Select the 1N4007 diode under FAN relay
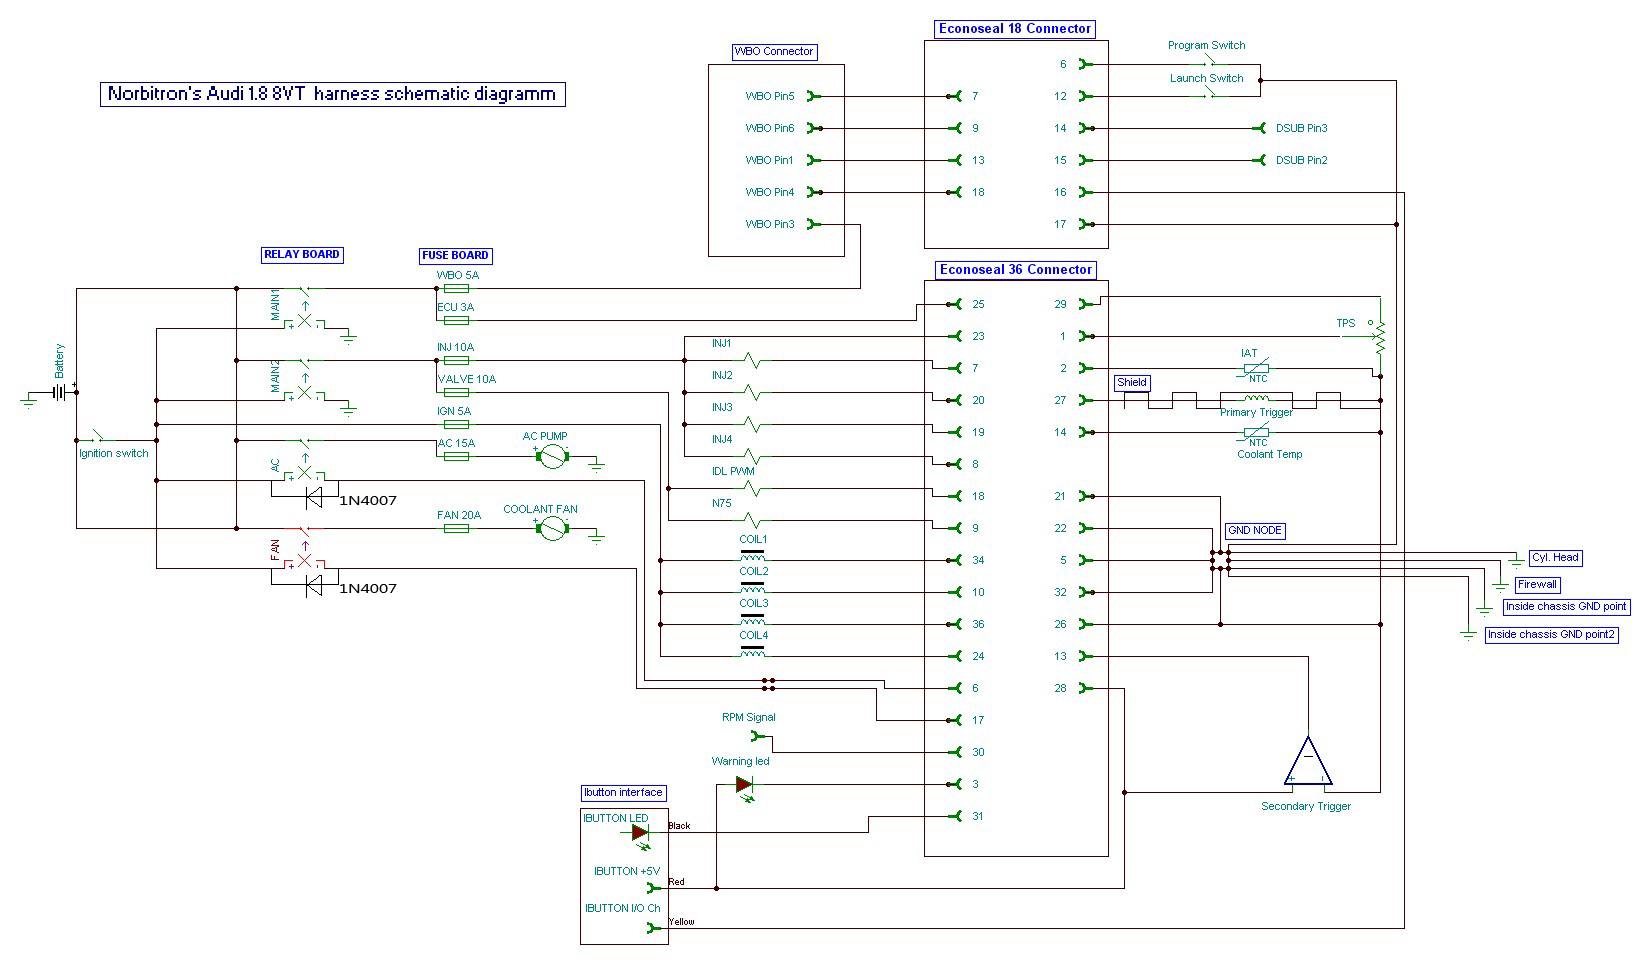The image size is (1646, 964). click(x=313, y=585)
